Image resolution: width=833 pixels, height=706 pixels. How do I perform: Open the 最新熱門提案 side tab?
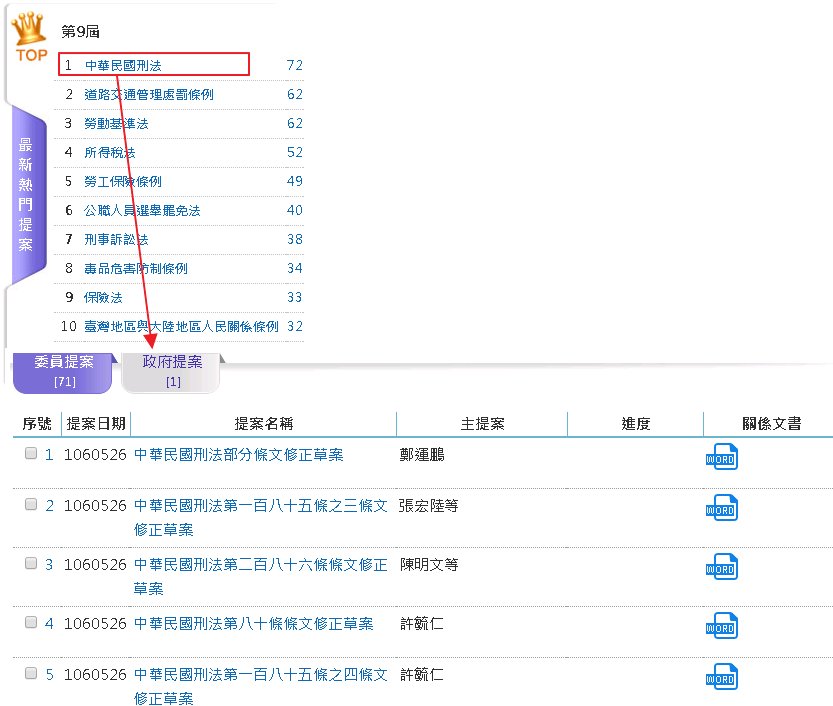[x=26, y=194]
